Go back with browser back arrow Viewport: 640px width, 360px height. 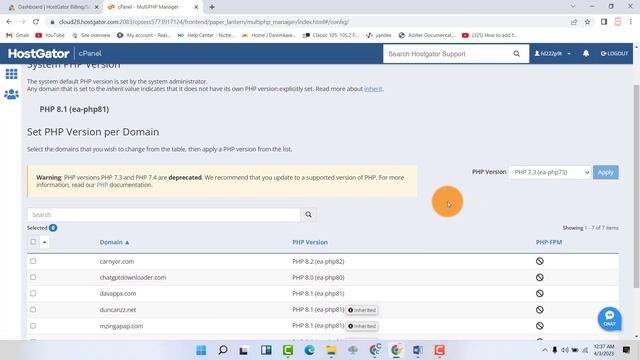click(9, 22)
